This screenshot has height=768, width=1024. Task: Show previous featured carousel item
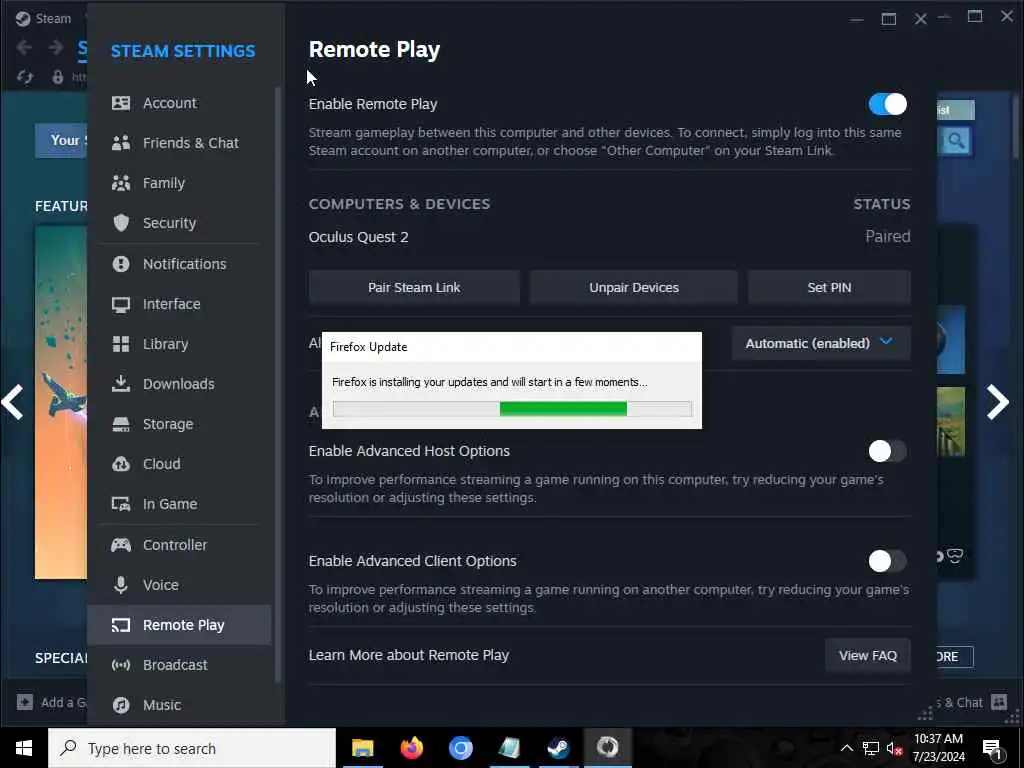click(12, 402)
